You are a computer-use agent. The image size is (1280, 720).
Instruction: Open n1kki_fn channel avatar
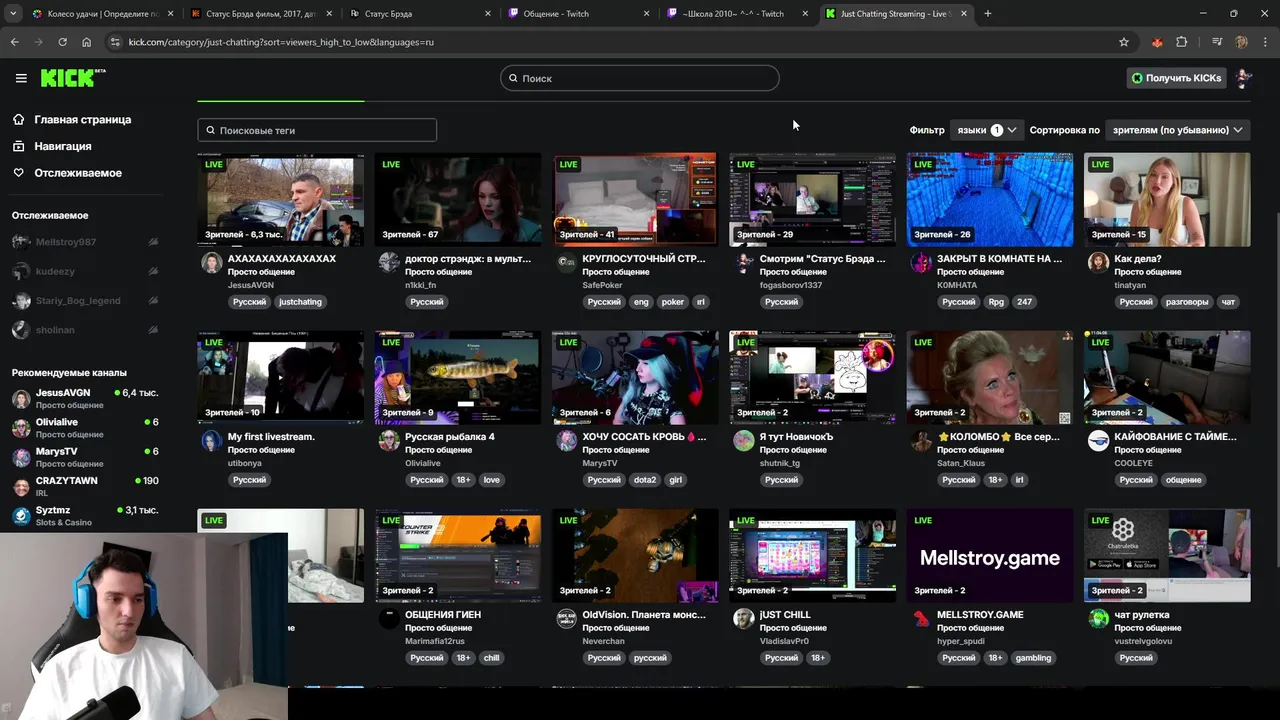coord(389,263)
